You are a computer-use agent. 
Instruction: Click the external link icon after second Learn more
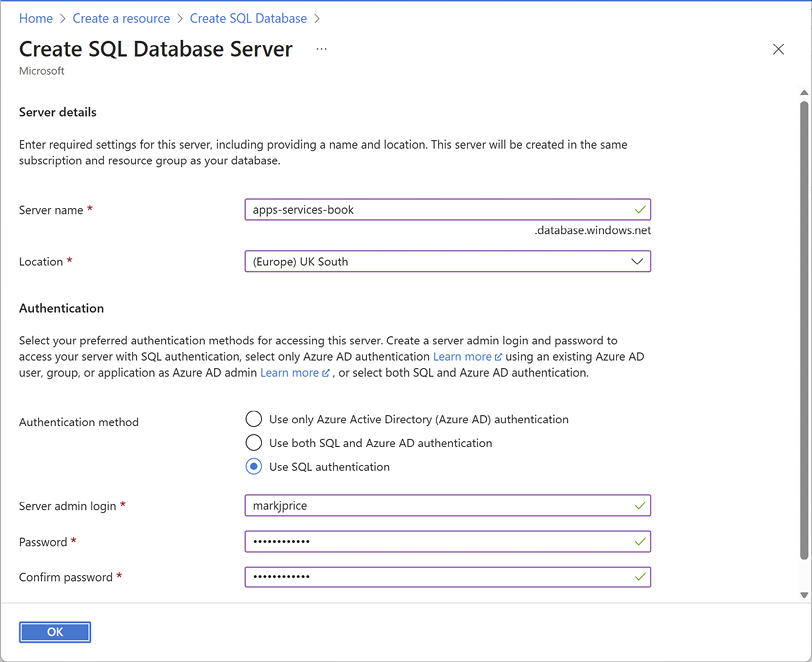[x=325, y=373]
